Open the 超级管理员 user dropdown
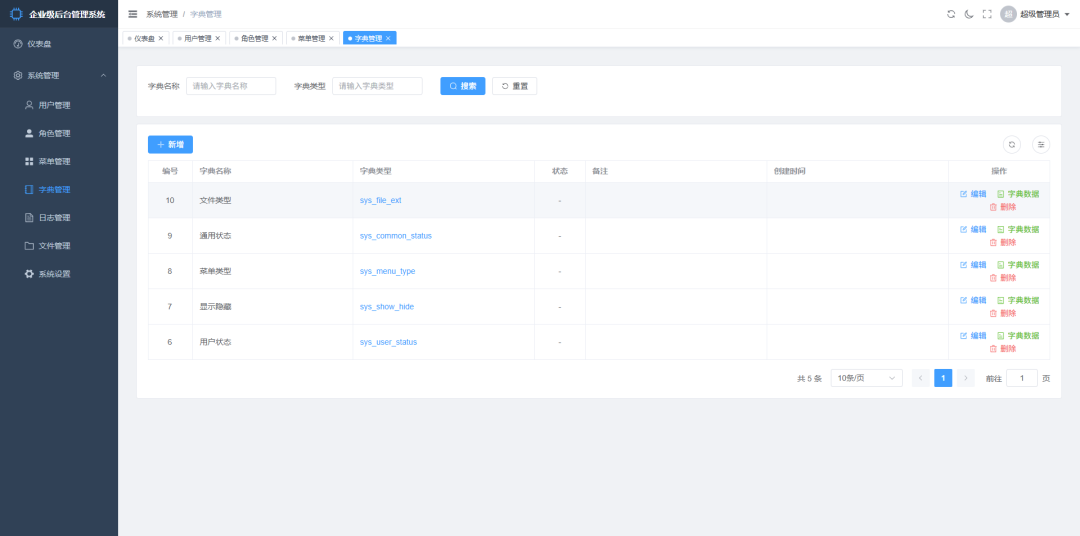The height and width of the screenshot is (536, 1080). pyautogui.click(x=1044, y=14)
